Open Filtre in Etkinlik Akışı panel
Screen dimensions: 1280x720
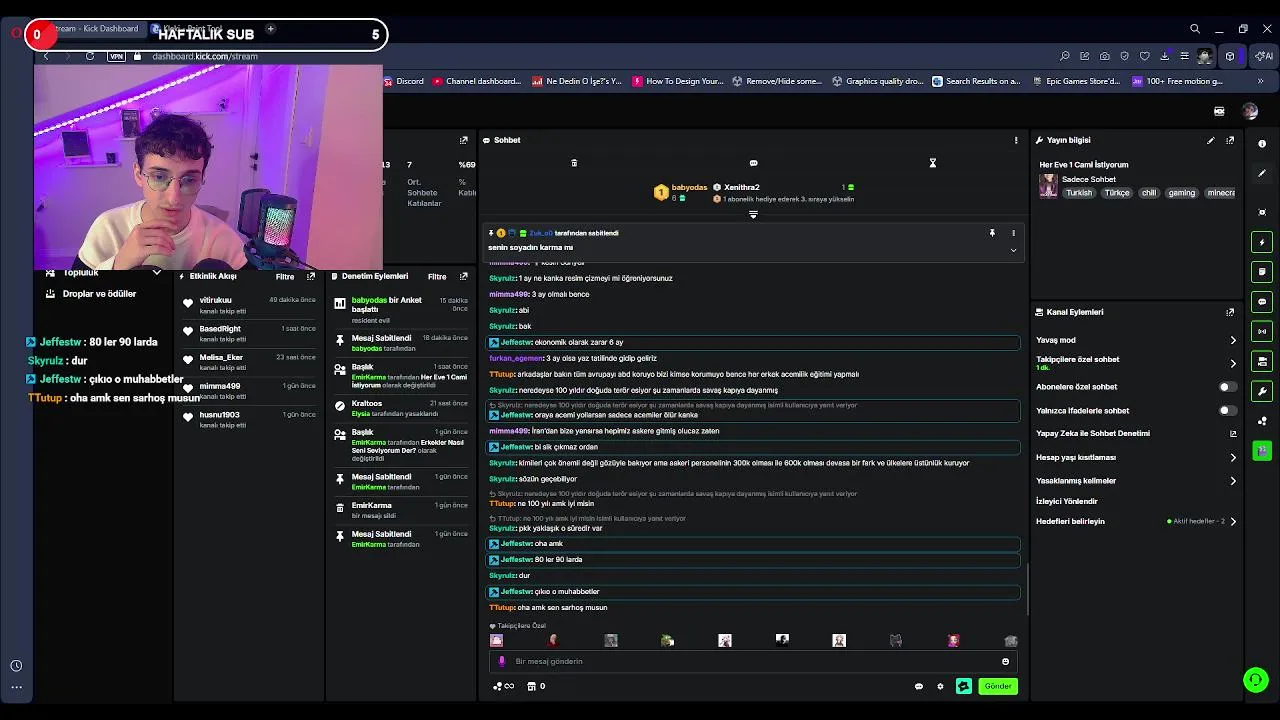285,276
